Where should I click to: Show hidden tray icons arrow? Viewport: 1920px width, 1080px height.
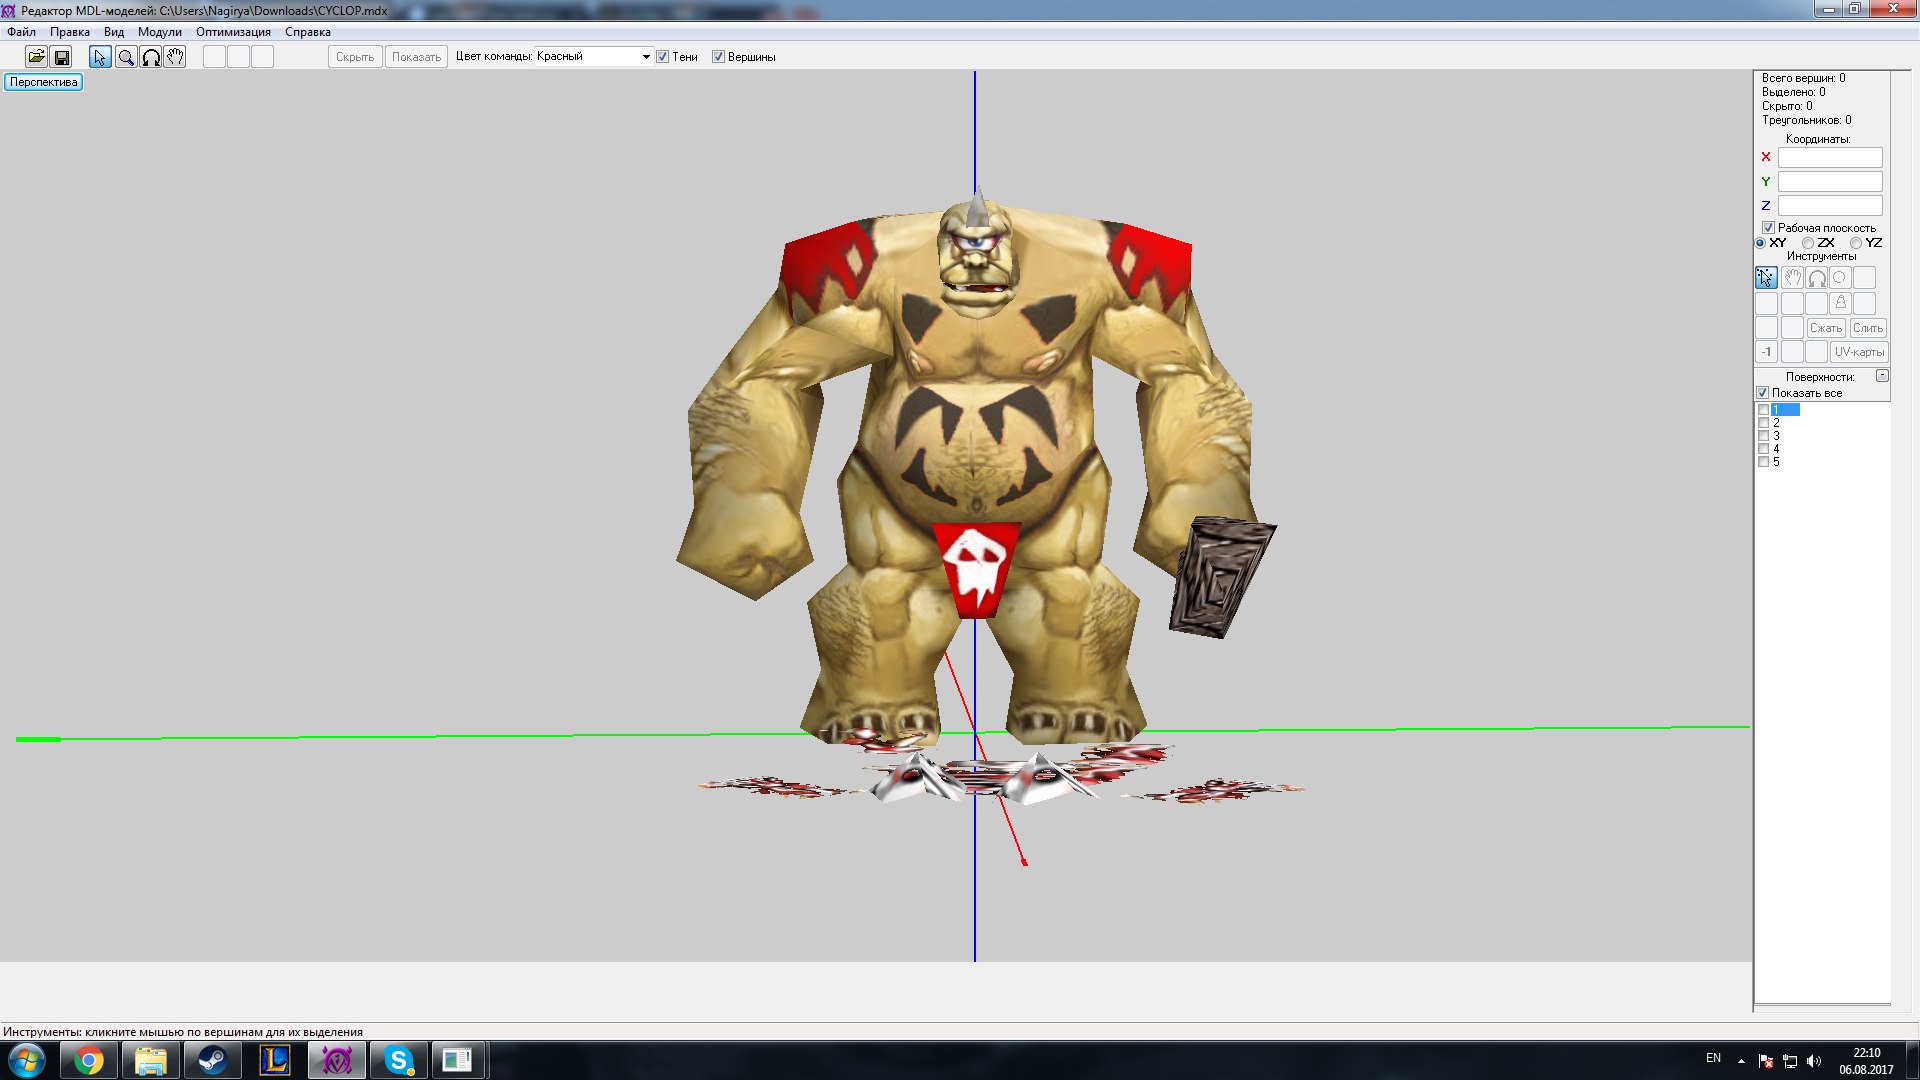pyautogui.click(x=1741, y=1061)
